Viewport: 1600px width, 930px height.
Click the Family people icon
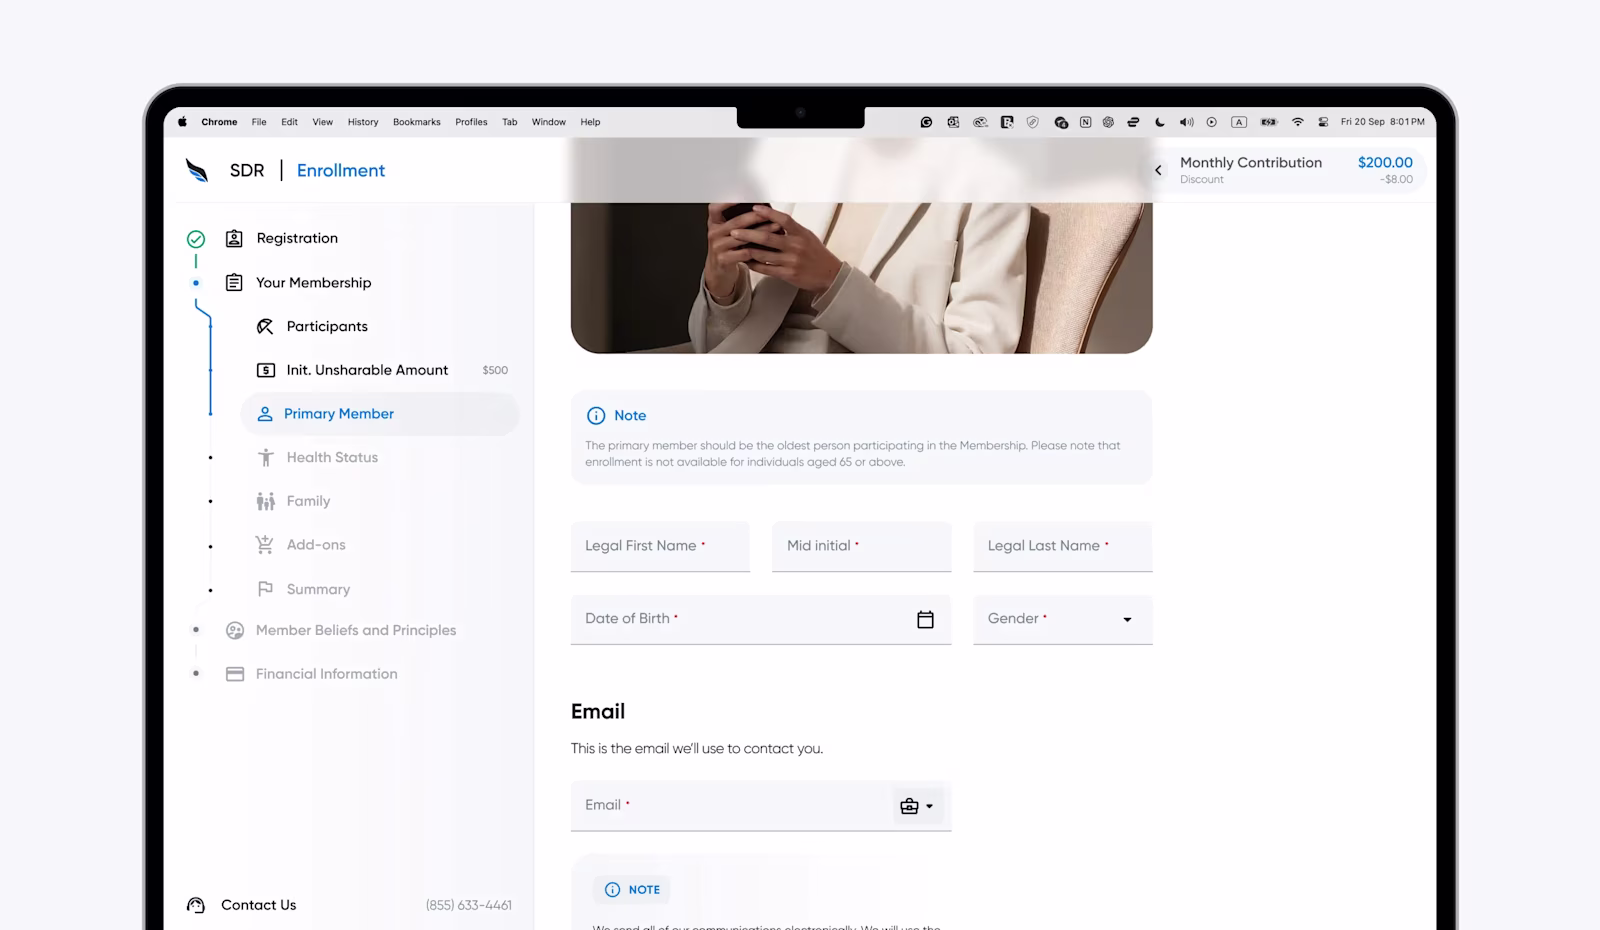265,501
